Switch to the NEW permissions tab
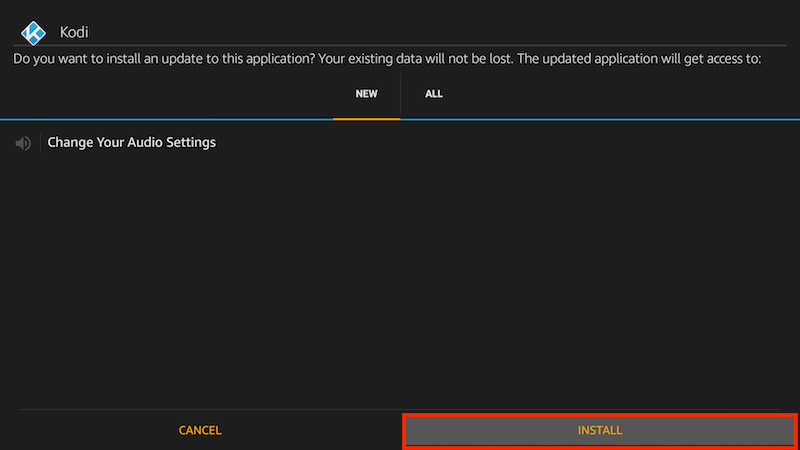 pyautogui.click(x=366, y=94)
